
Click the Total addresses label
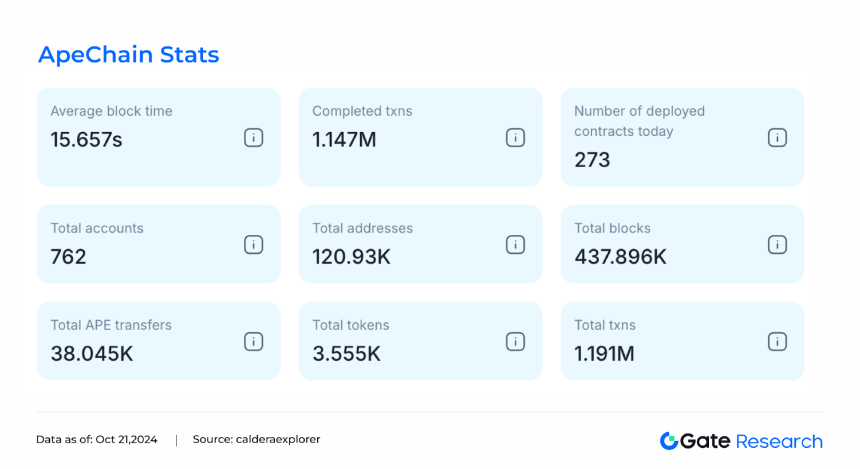click(363, 228)
